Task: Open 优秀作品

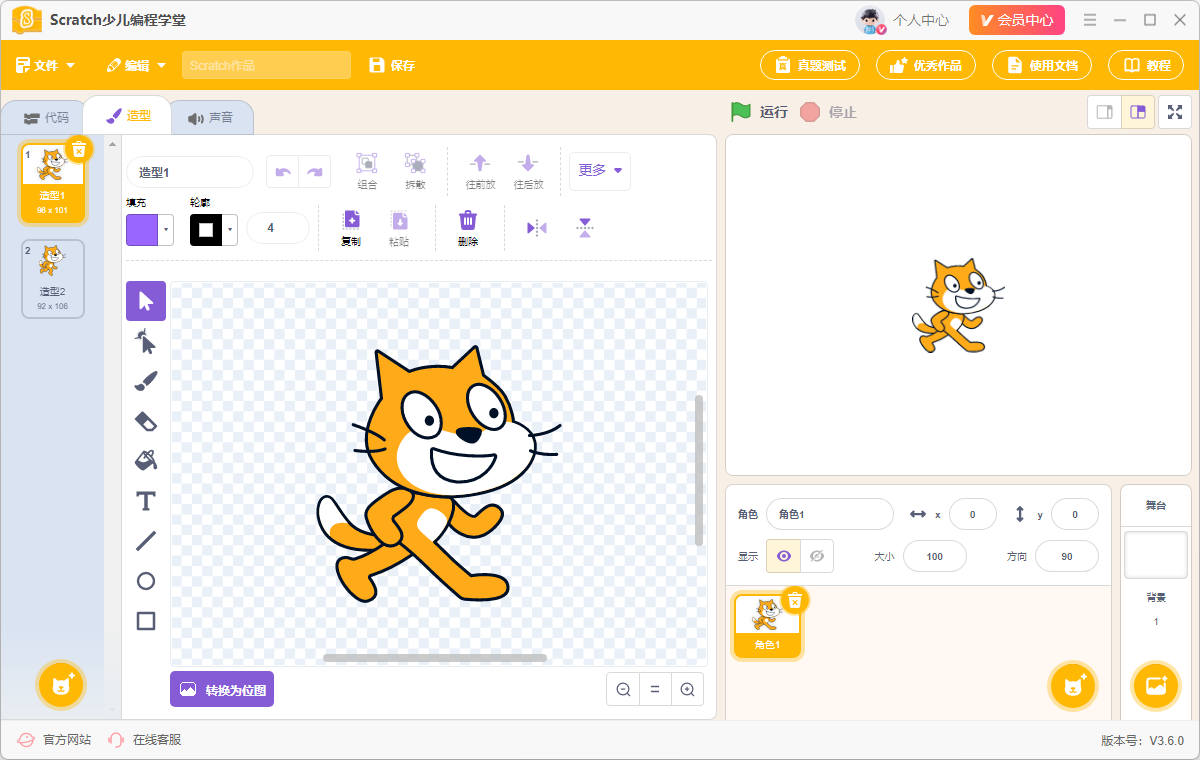Action: point(926,65)
